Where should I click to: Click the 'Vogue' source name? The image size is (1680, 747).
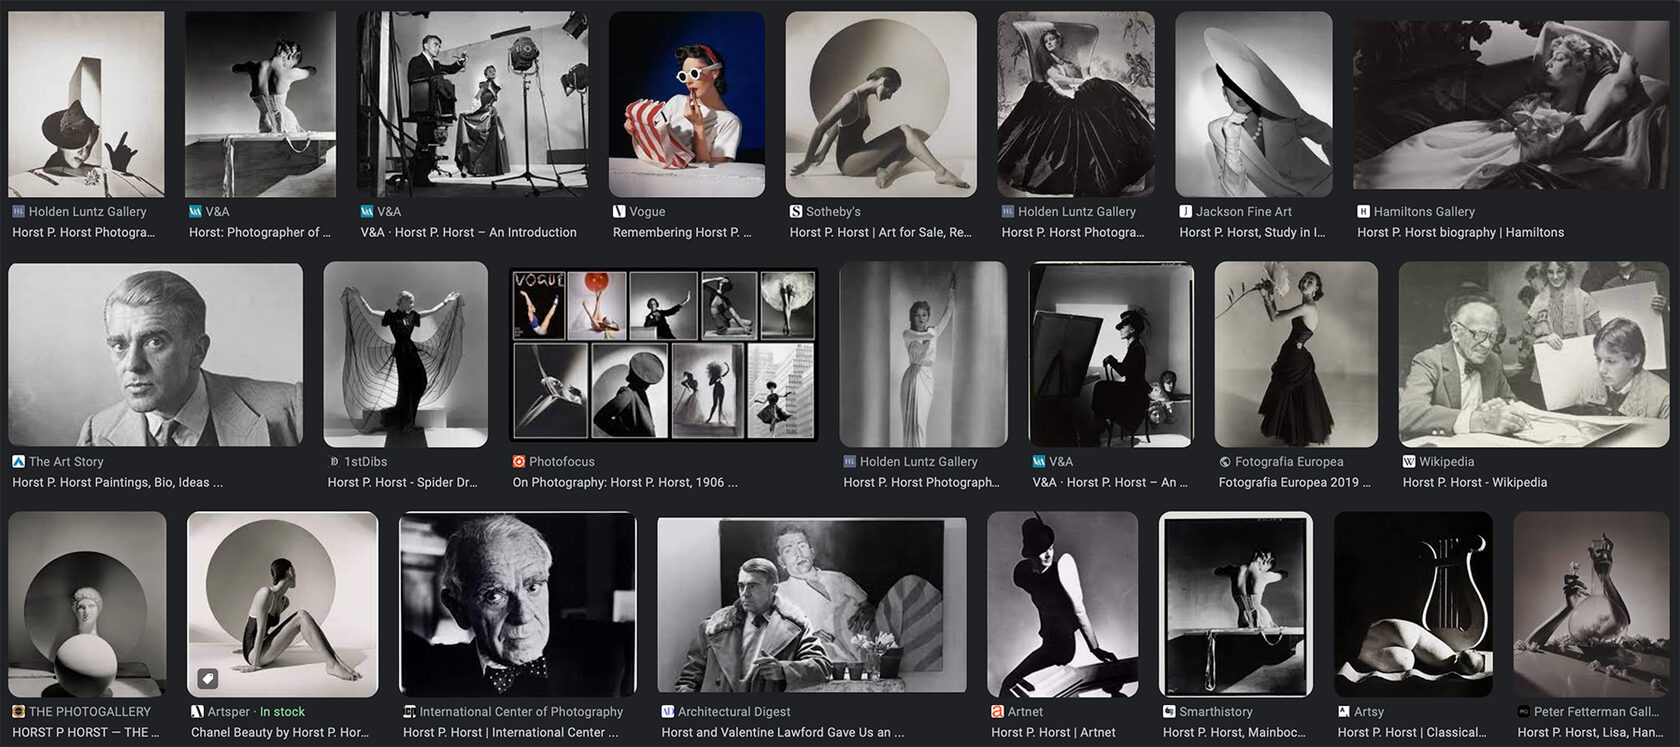click(647, 212)
